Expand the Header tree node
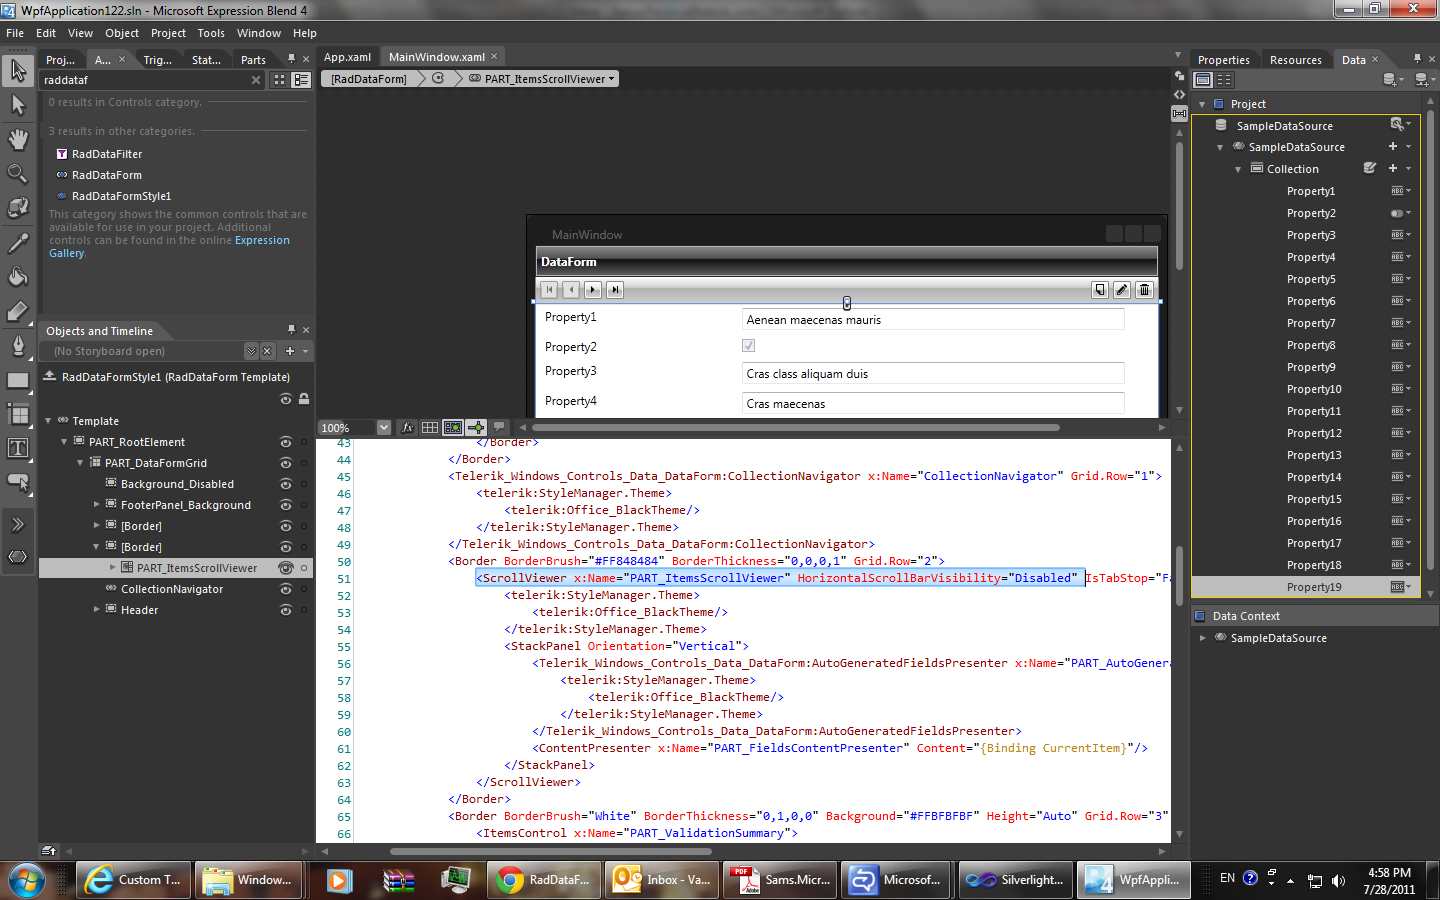The image size is (1440, 900). pyautogui.click(x=96, y=610)
